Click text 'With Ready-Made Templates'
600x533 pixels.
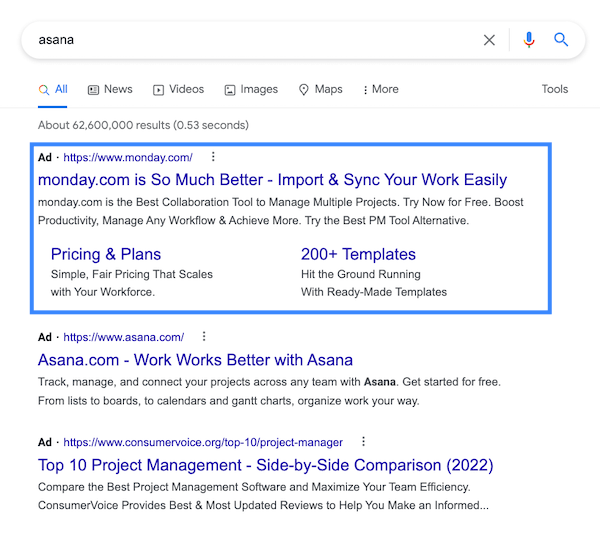(374, 292)
